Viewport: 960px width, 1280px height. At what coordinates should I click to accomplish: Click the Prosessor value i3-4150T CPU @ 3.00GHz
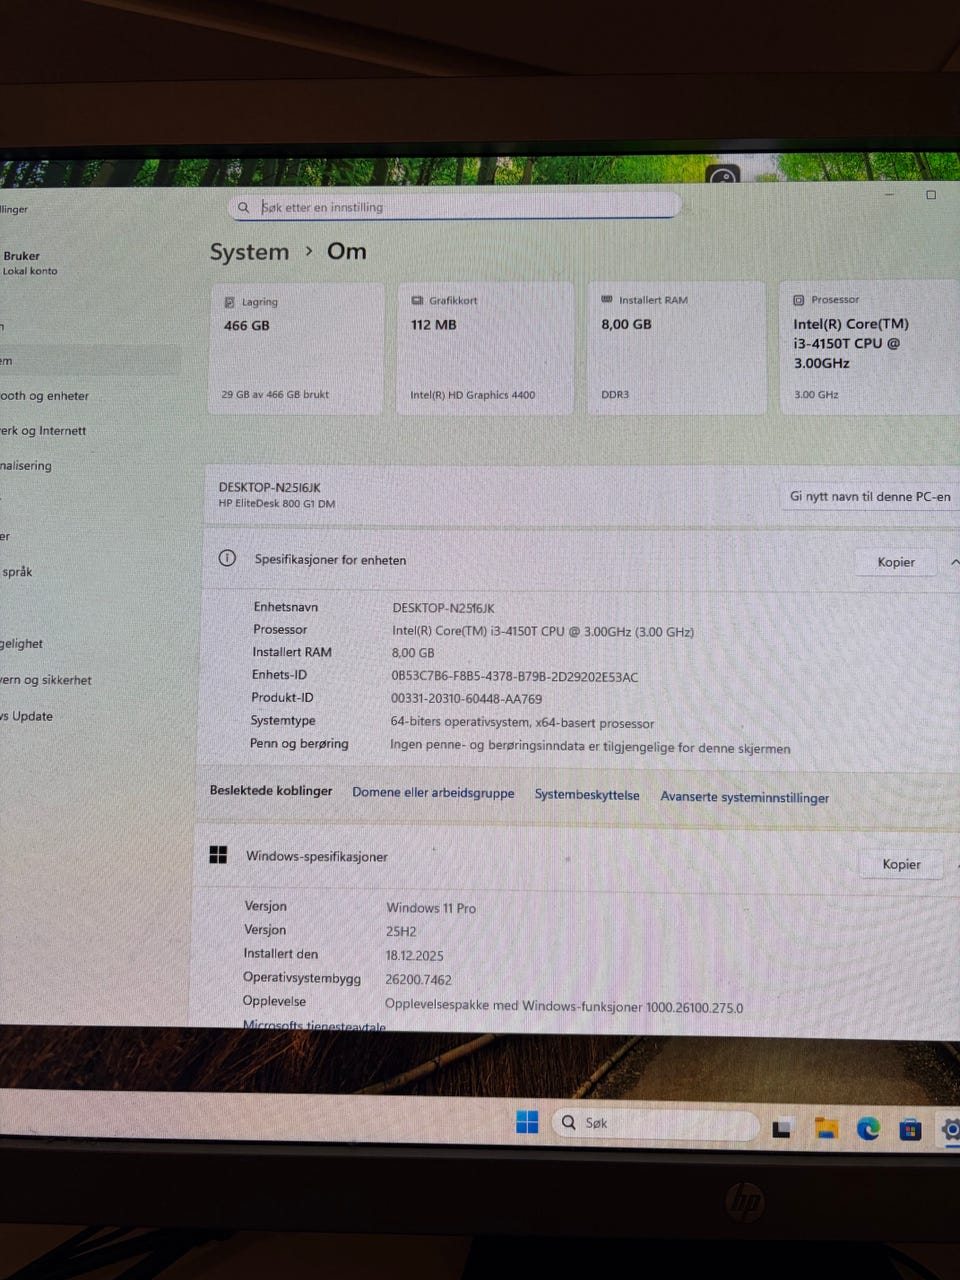543,631
